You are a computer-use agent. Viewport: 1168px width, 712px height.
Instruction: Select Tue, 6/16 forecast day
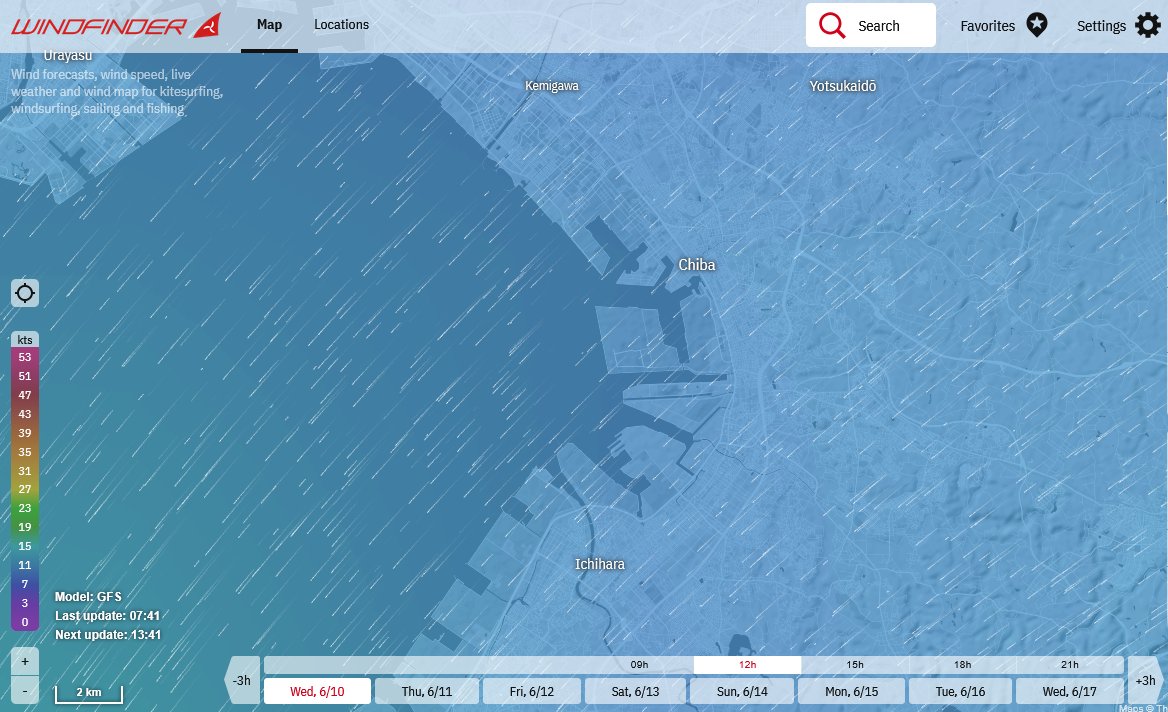click(960, 691)
